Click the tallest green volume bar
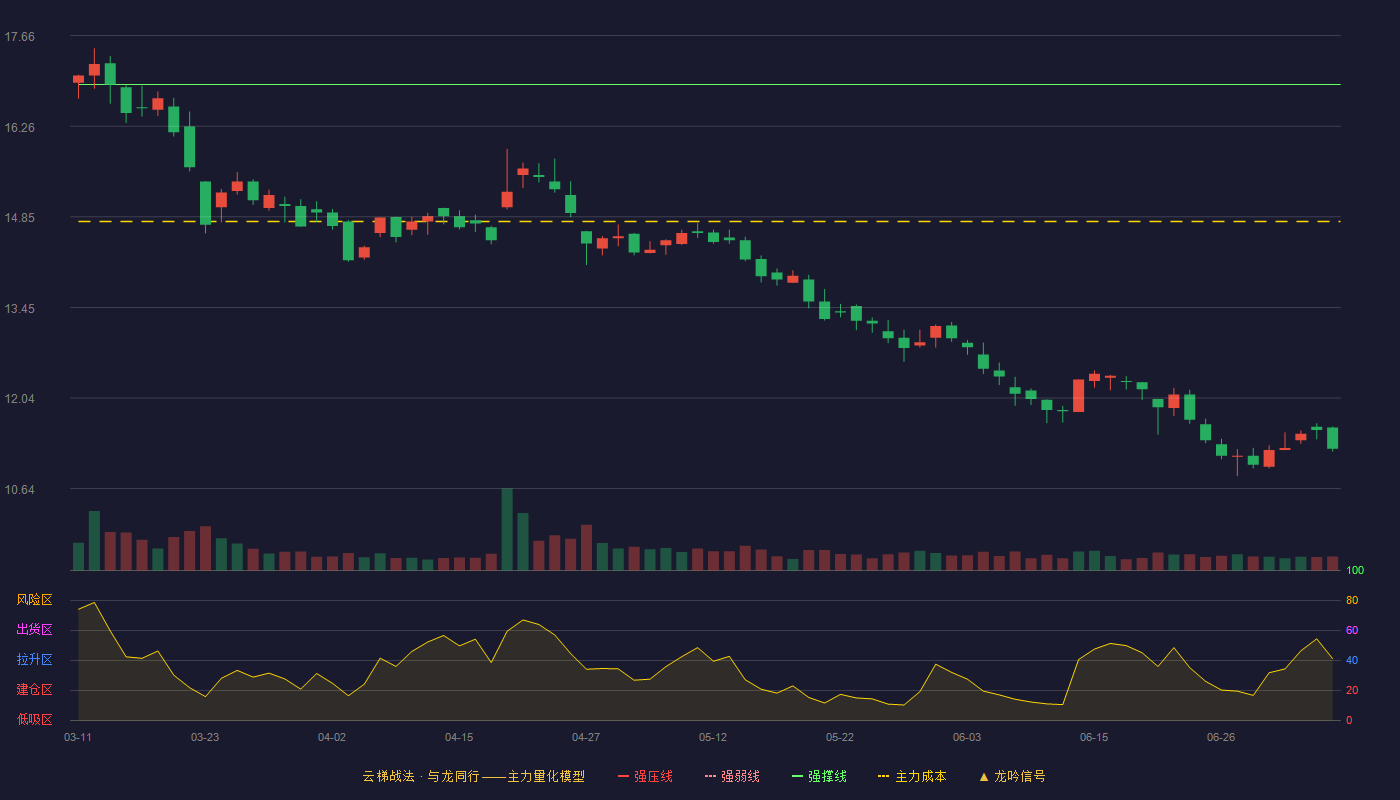Image resolution: width=1400 pixels, height=800 pixels. coord(507,530)
